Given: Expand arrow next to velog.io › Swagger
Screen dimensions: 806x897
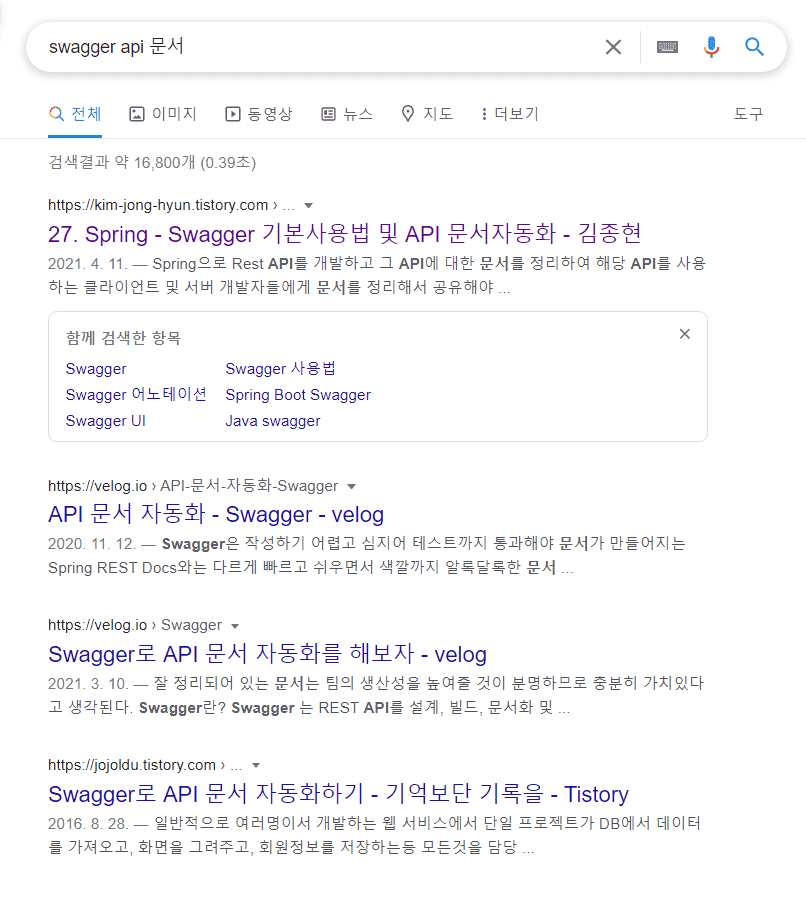Looking at the screenshot, I should [235, 626].
